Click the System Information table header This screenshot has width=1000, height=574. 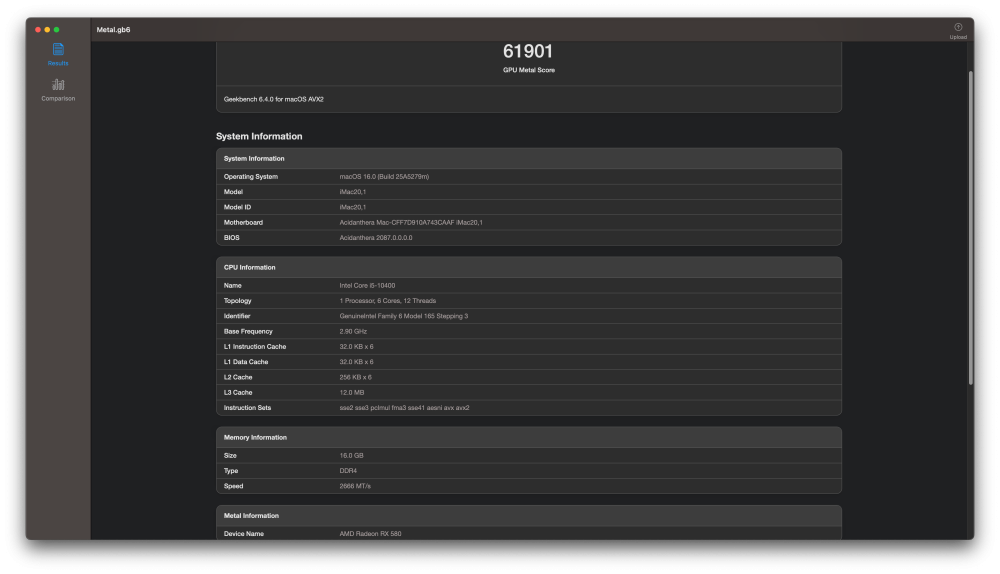[x=529, y=159]
